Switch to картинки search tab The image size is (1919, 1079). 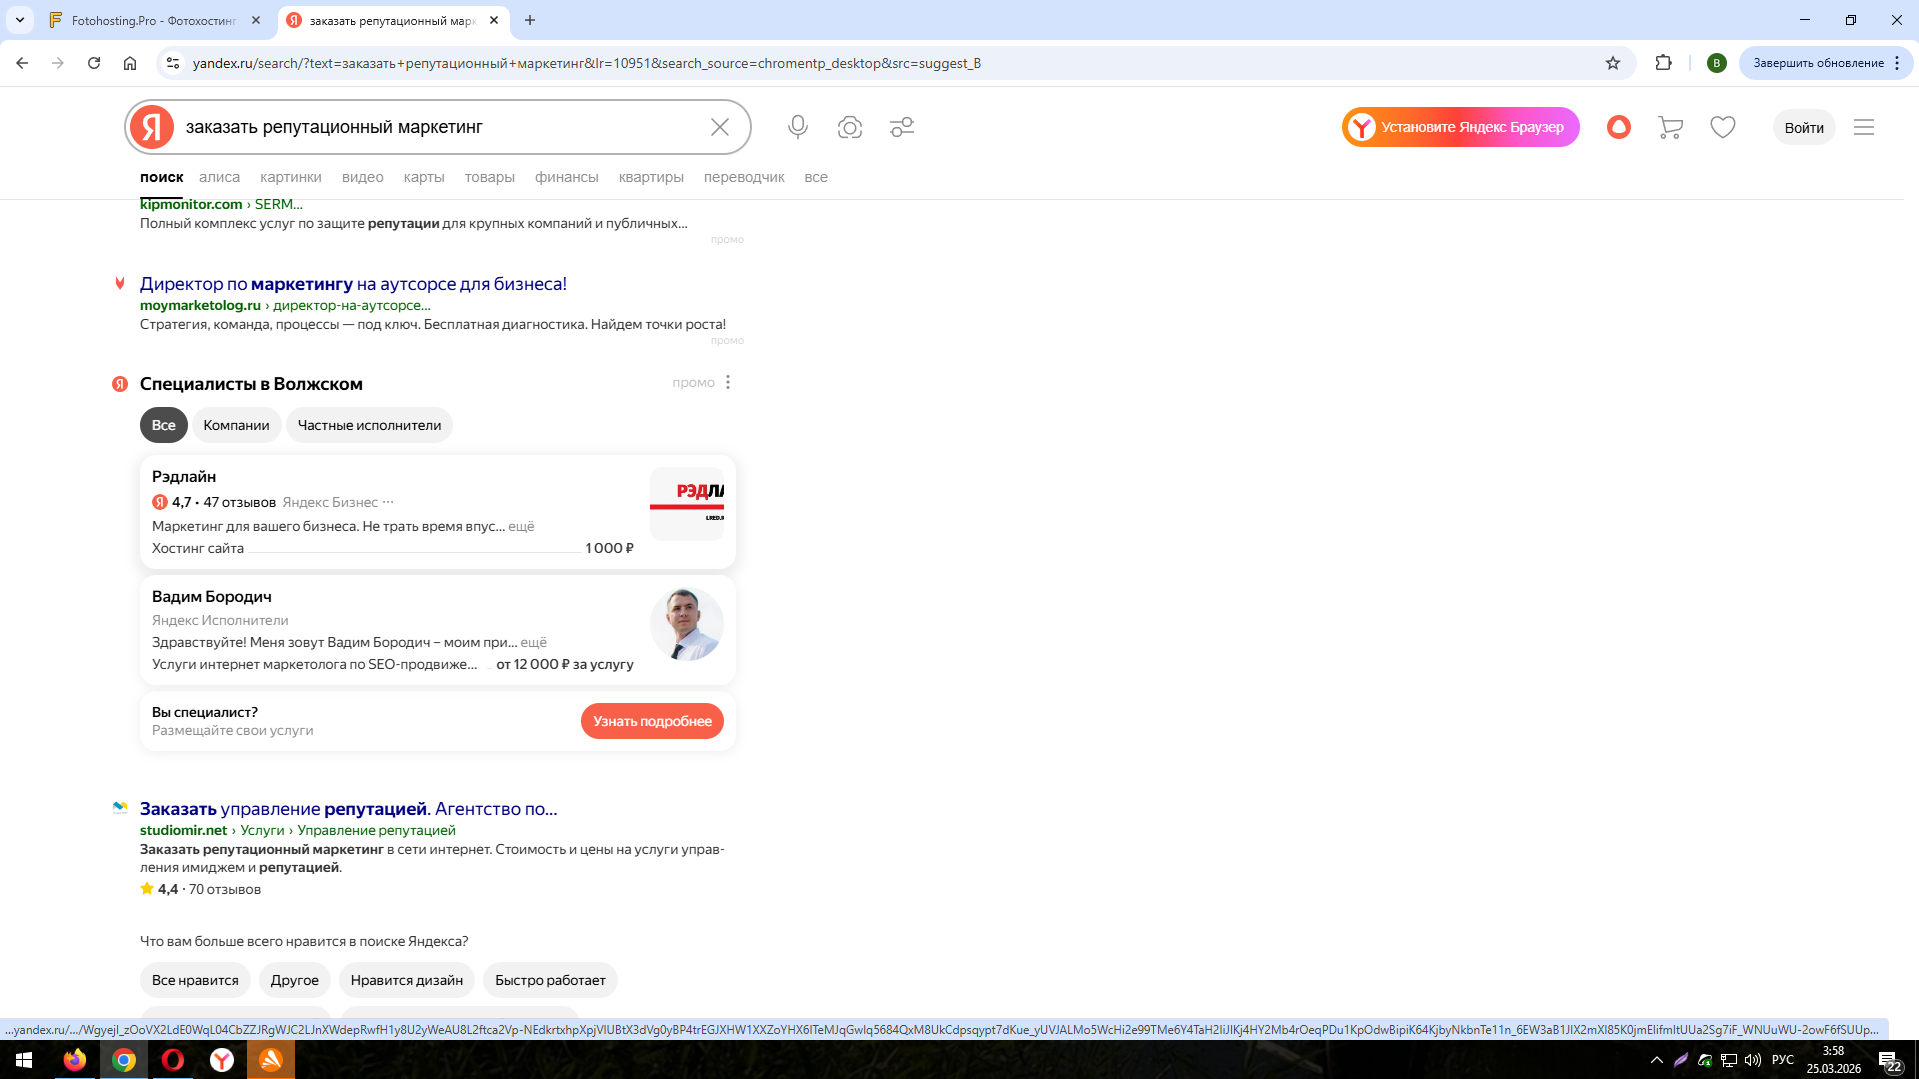(x=291, y=177)
